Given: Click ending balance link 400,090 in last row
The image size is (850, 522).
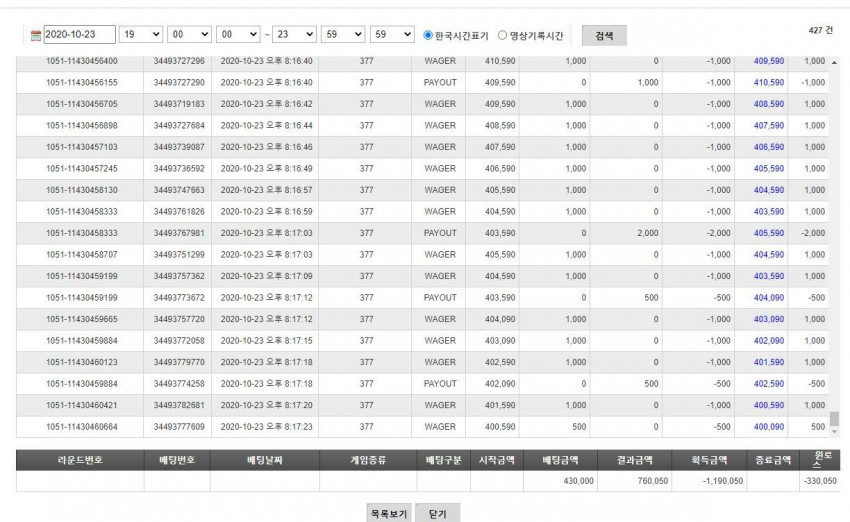Looking at the screenshot, I should 769,427.
